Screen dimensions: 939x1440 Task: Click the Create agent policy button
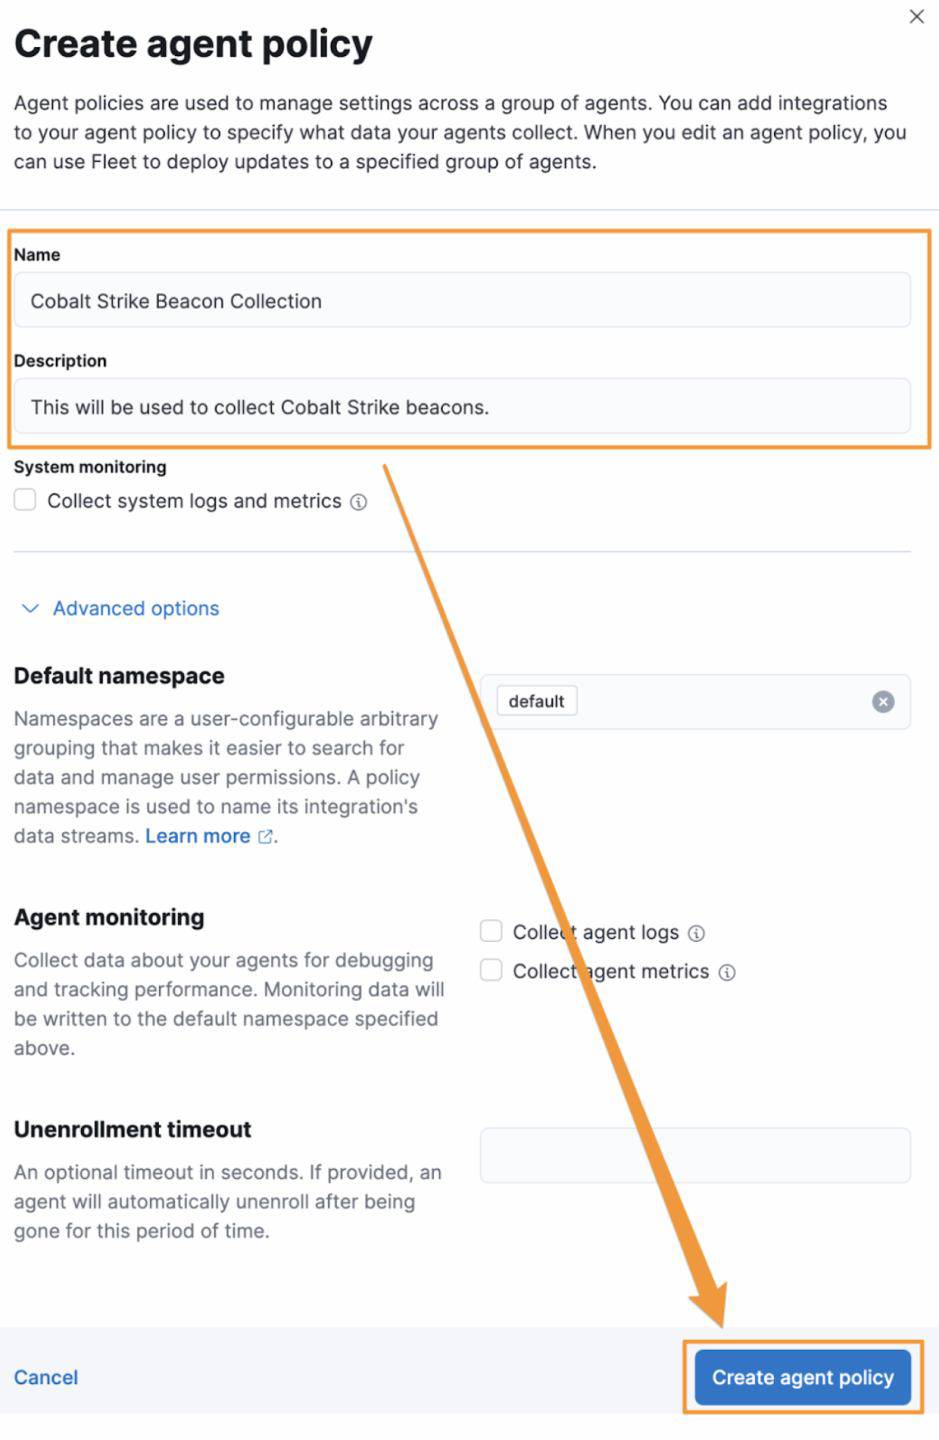802,1377
